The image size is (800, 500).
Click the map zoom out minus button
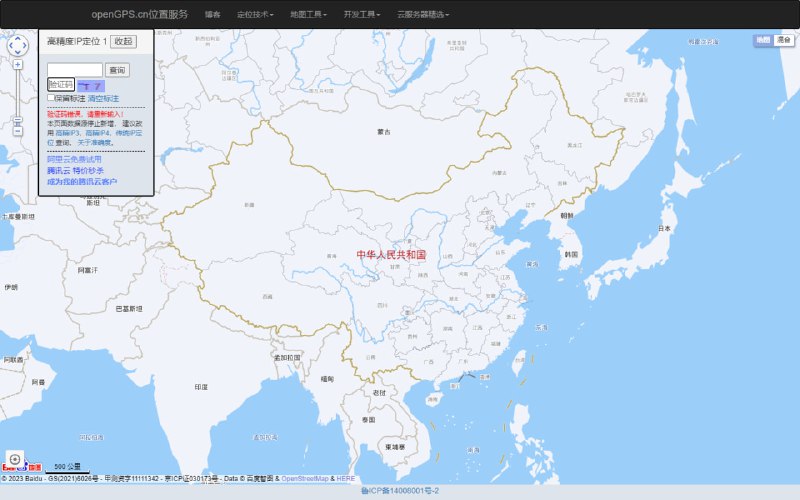pos(17,131)
